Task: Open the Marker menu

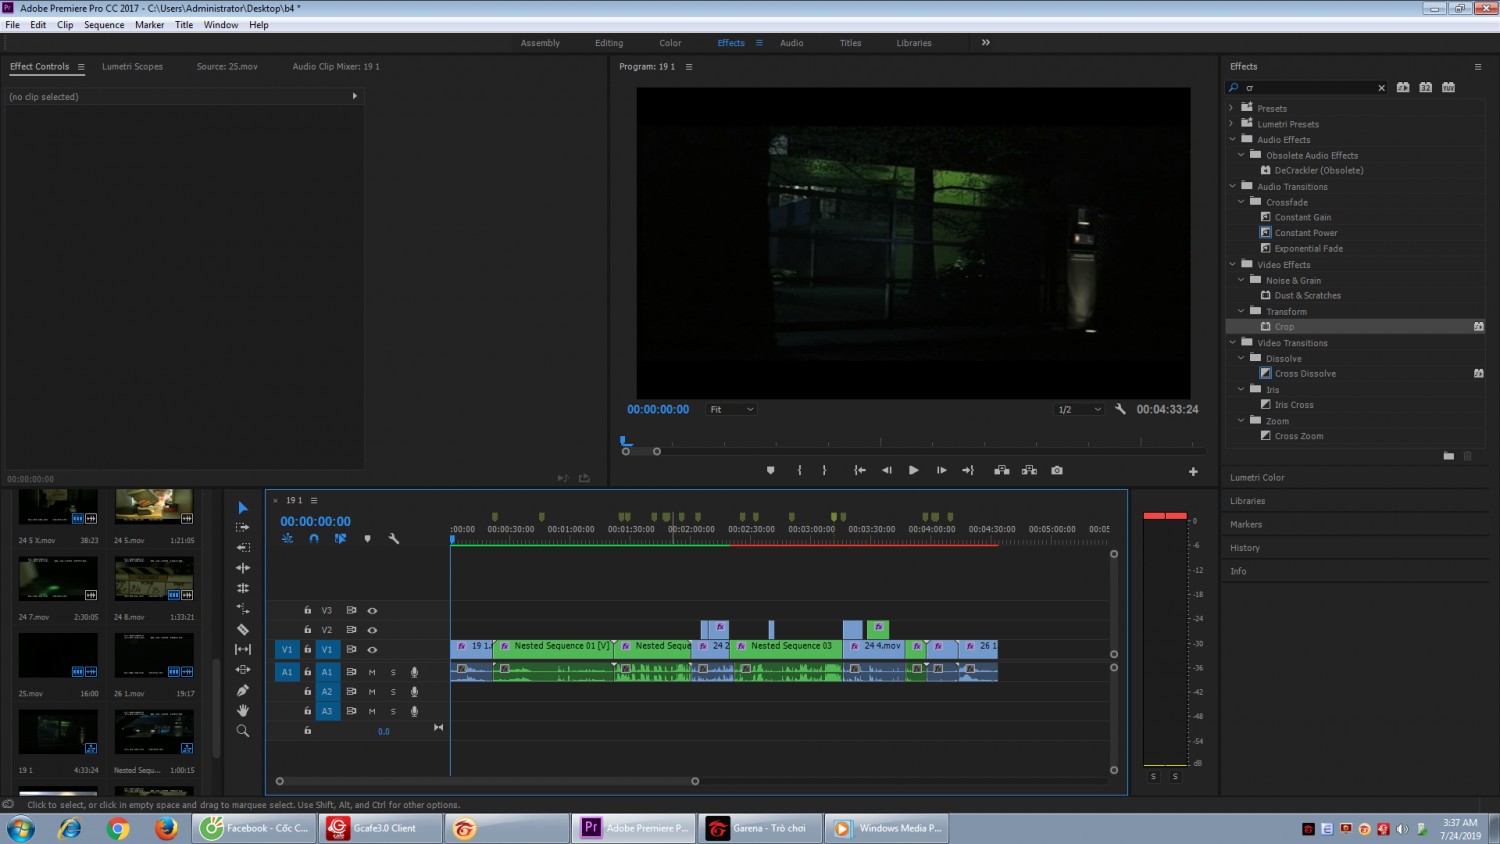Action: pyautogui.click(x=150, y=25)
